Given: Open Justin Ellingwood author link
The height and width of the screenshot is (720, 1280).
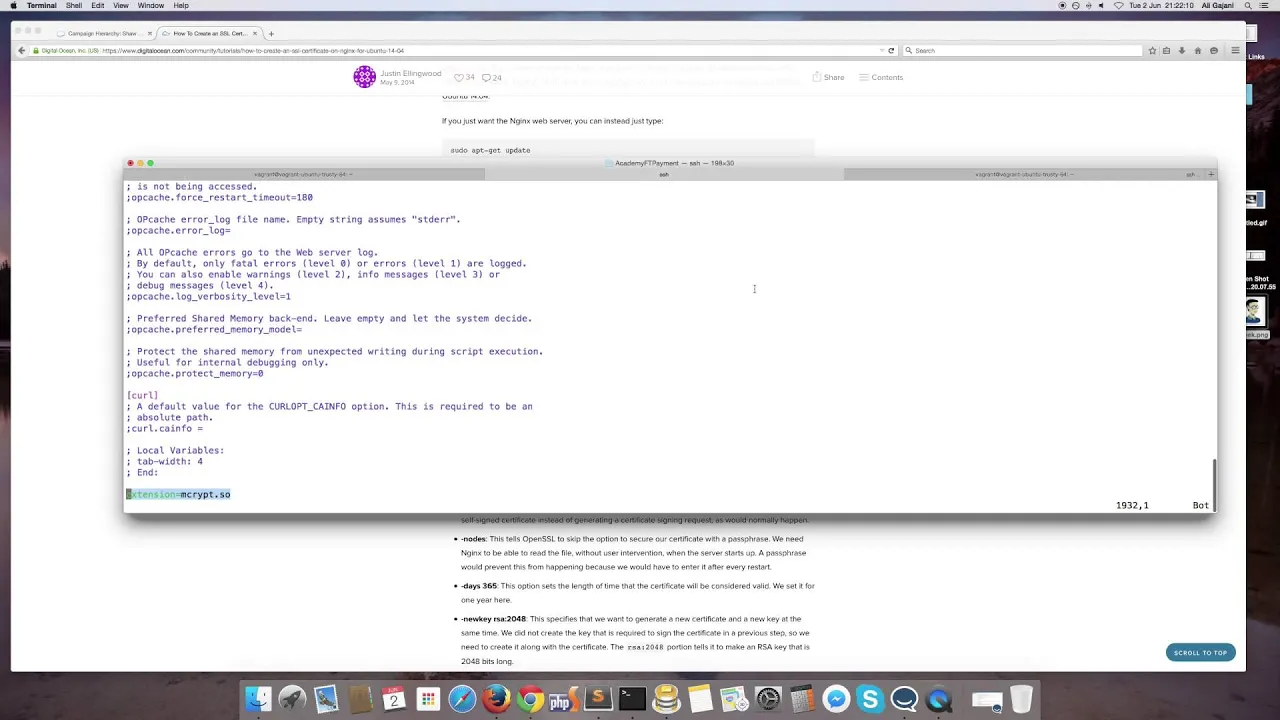Looking at the screenshot, I should click(410, 73).
